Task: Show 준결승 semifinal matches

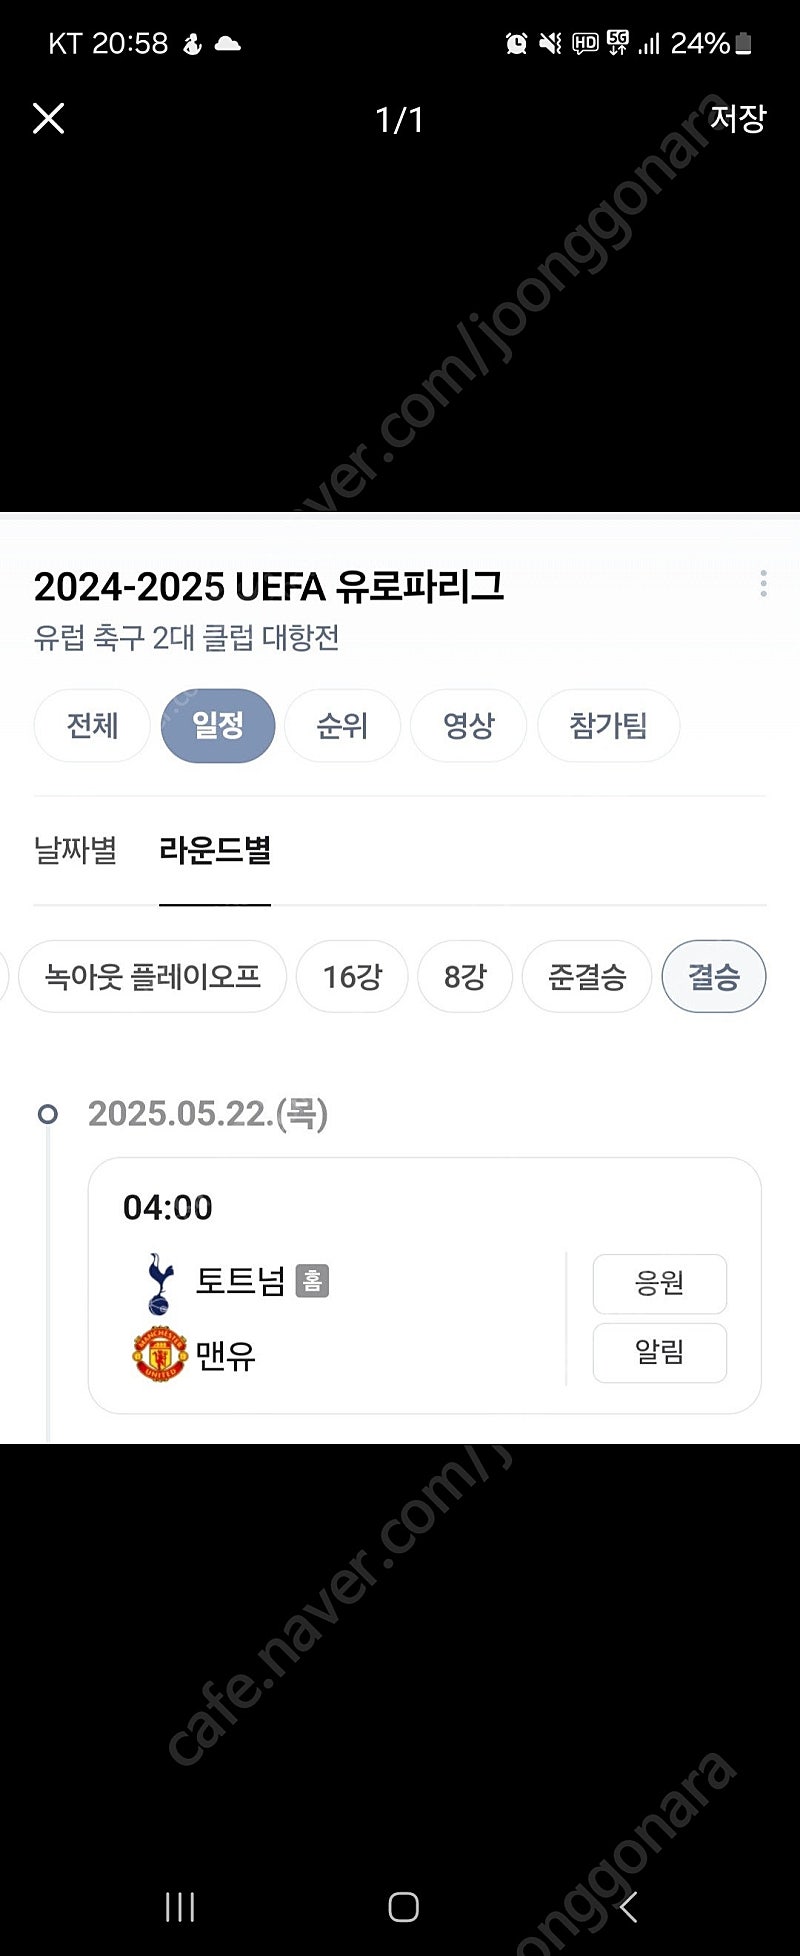Action: tap(587, 976)
